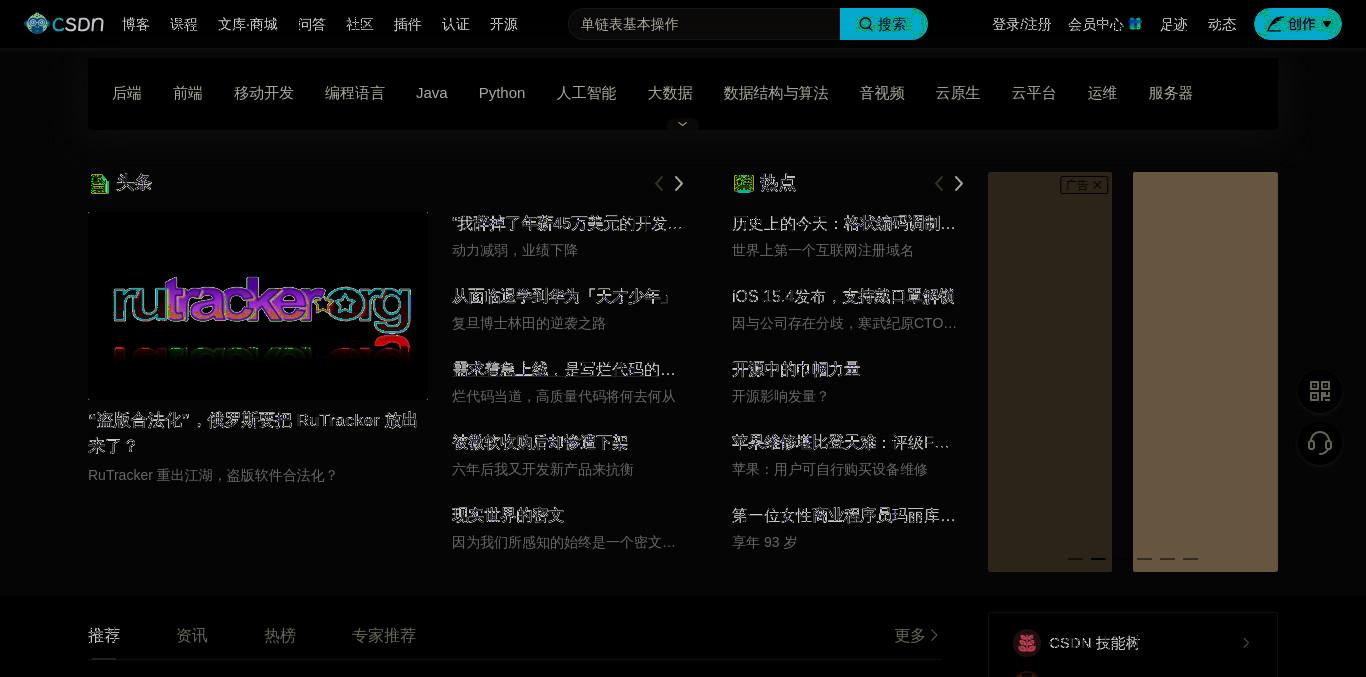Select the 运维 category
This screenshot has height=677, width=1366.
1102,93
